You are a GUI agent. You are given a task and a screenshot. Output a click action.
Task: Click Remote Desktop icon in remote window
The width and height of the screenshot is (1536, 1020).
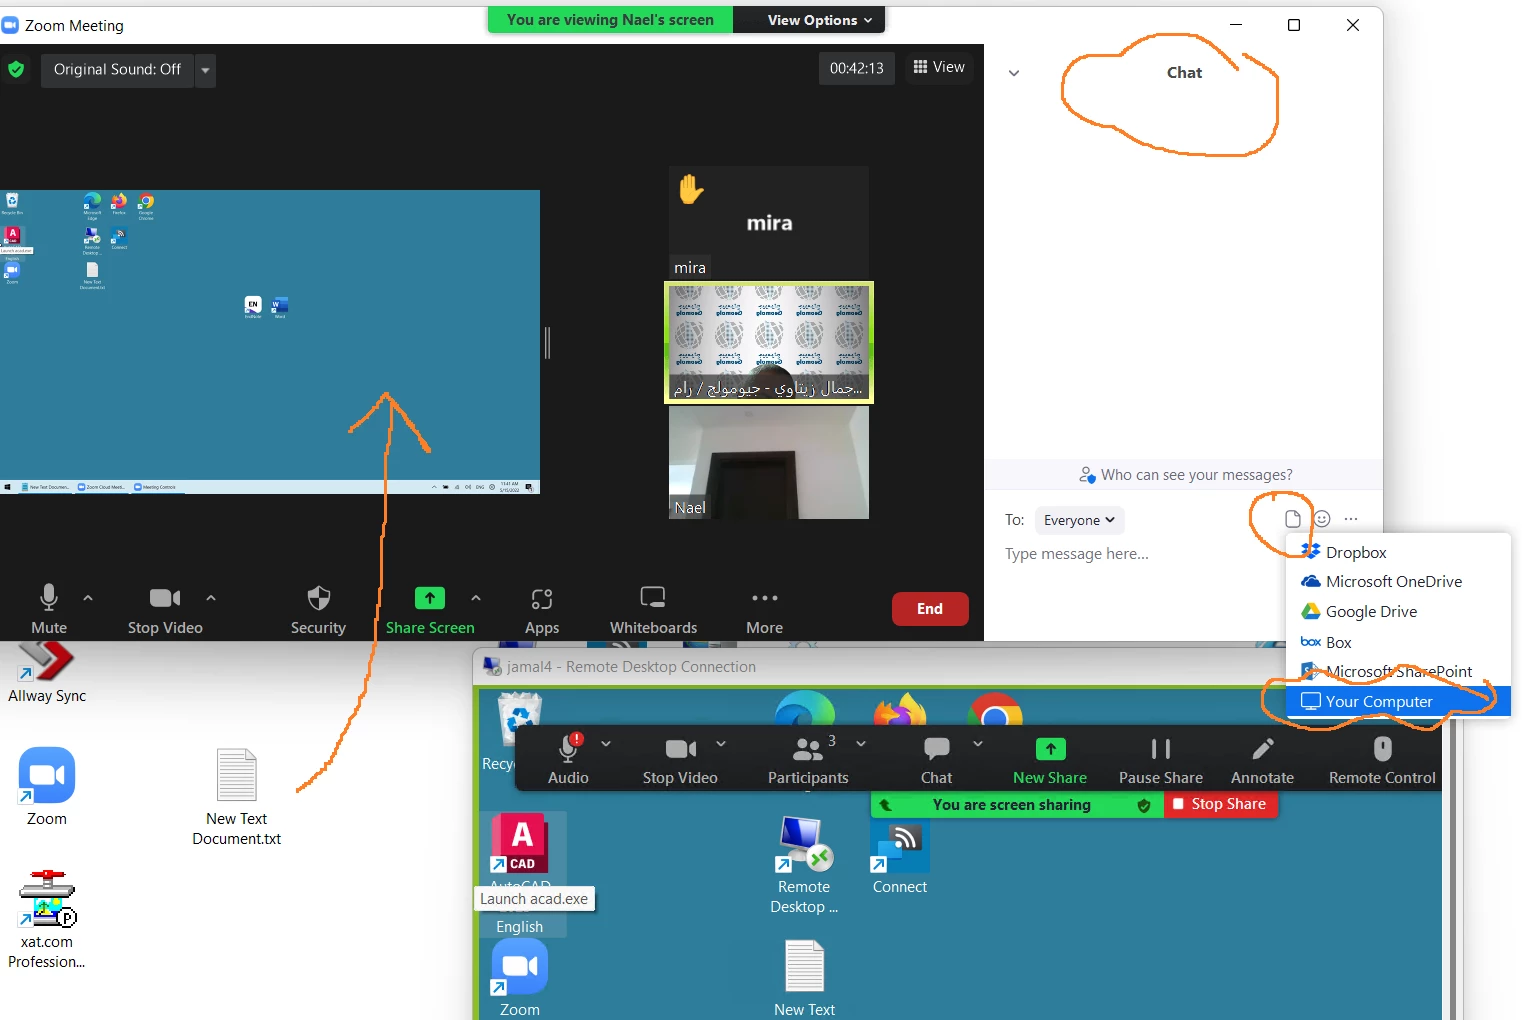point(804,866)
